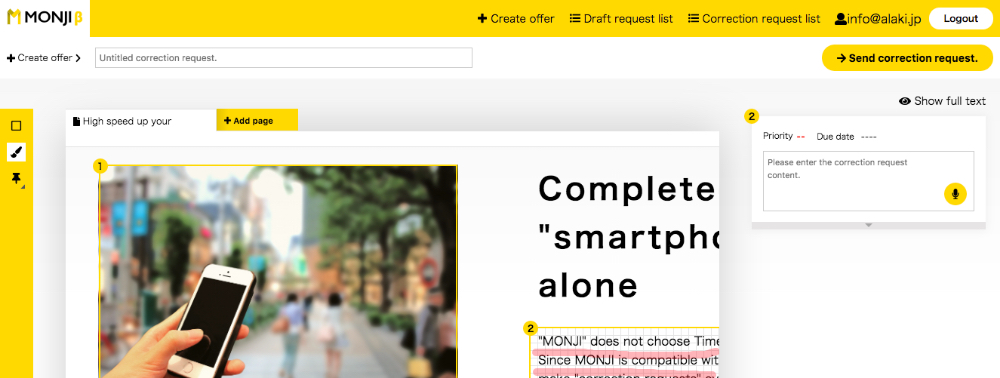This screenshot has height=378, width=1000.
Task: Click Create offer breadcrumb
Action: point(43,57)
